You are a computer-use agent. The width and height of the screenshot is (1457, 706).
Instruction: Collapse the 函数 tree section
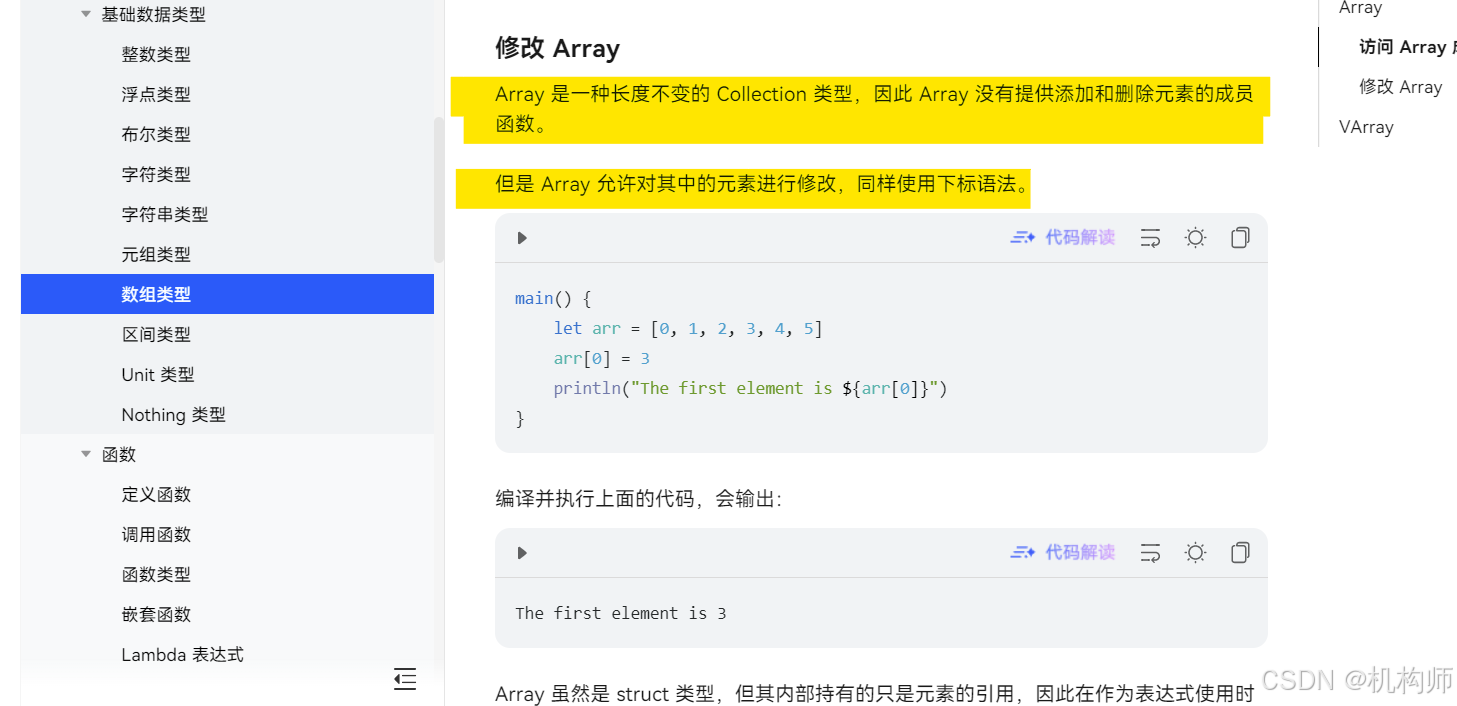coord(85,454)
